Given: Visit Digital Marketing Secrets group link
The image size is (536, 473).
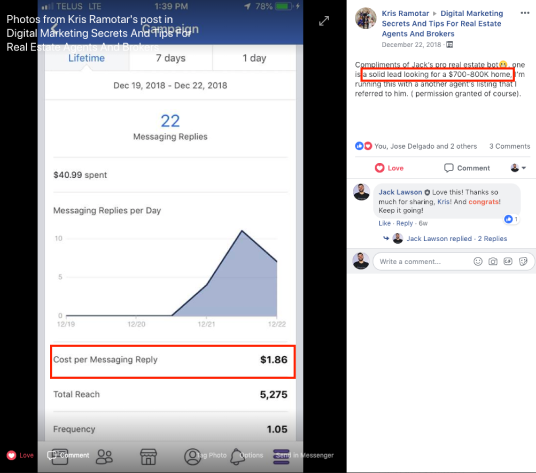Looking at the screenshot, I should pyautogui.click(x=442, y=24).
